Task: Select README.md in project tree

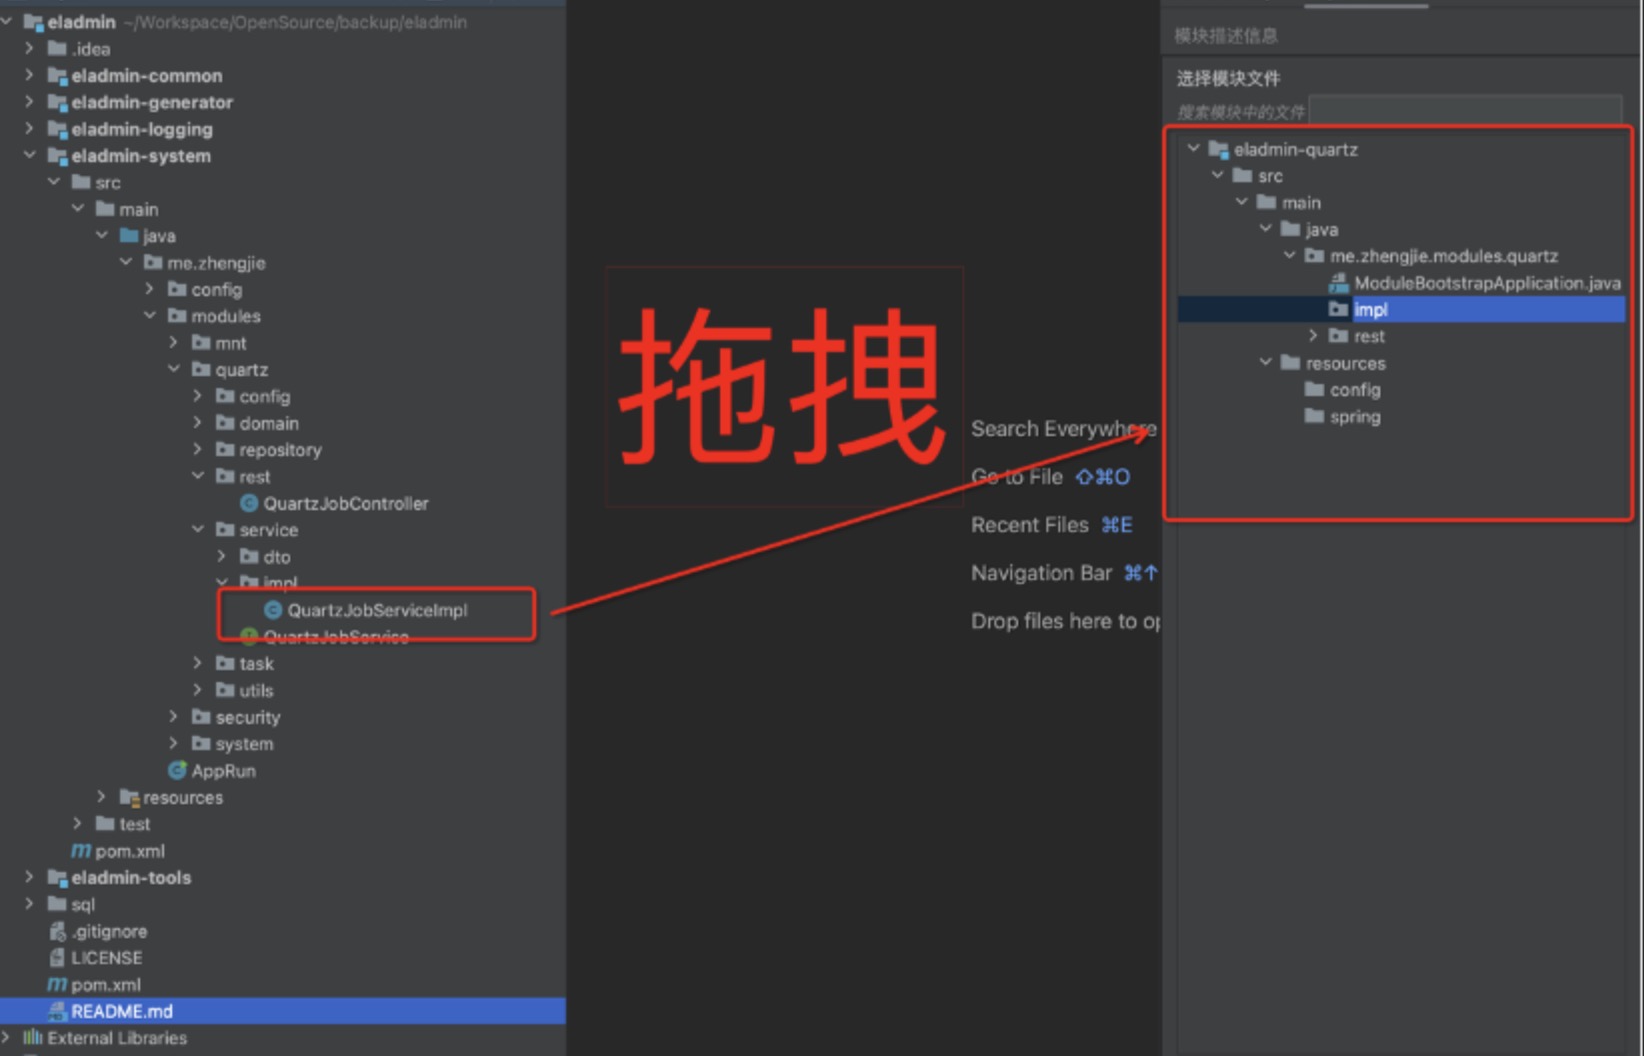Action: 283,1011
